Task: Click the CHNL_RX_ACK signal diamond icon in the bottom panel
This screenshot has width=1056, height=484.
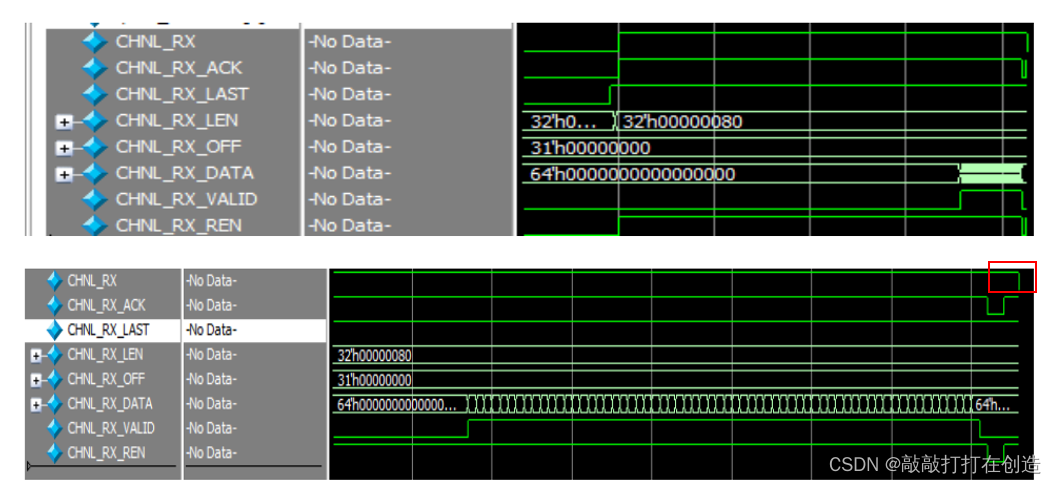Action: click(x=55, y=306)
